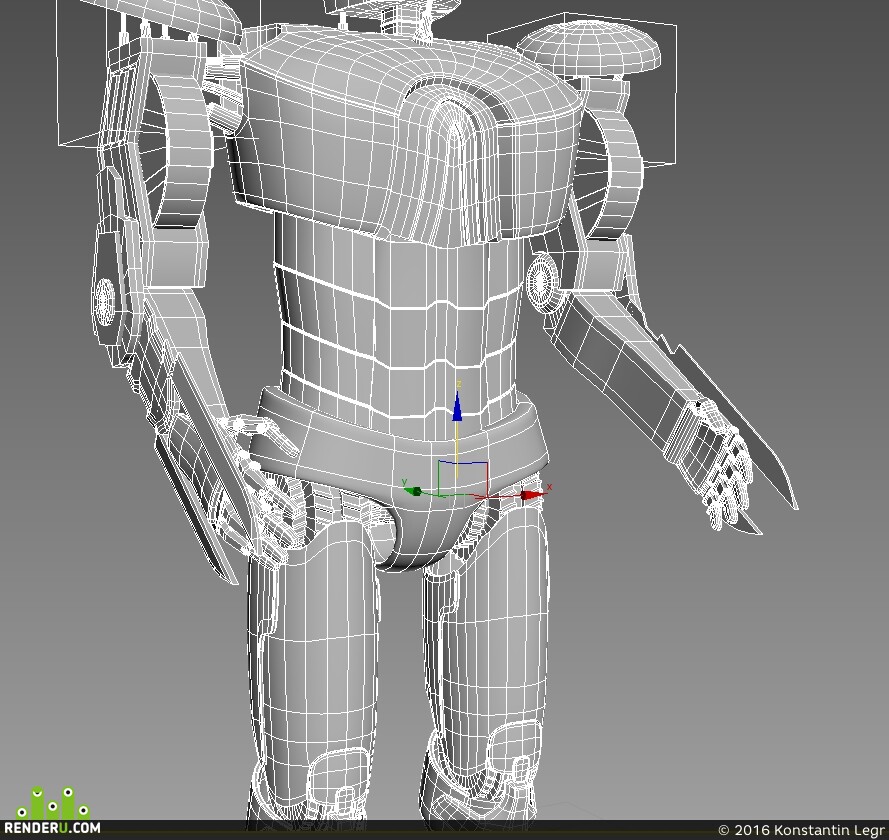This screenshot has height=840, width=889.
Task: Click the 2016 Konstantin copyright text
Action: [802, 830]
